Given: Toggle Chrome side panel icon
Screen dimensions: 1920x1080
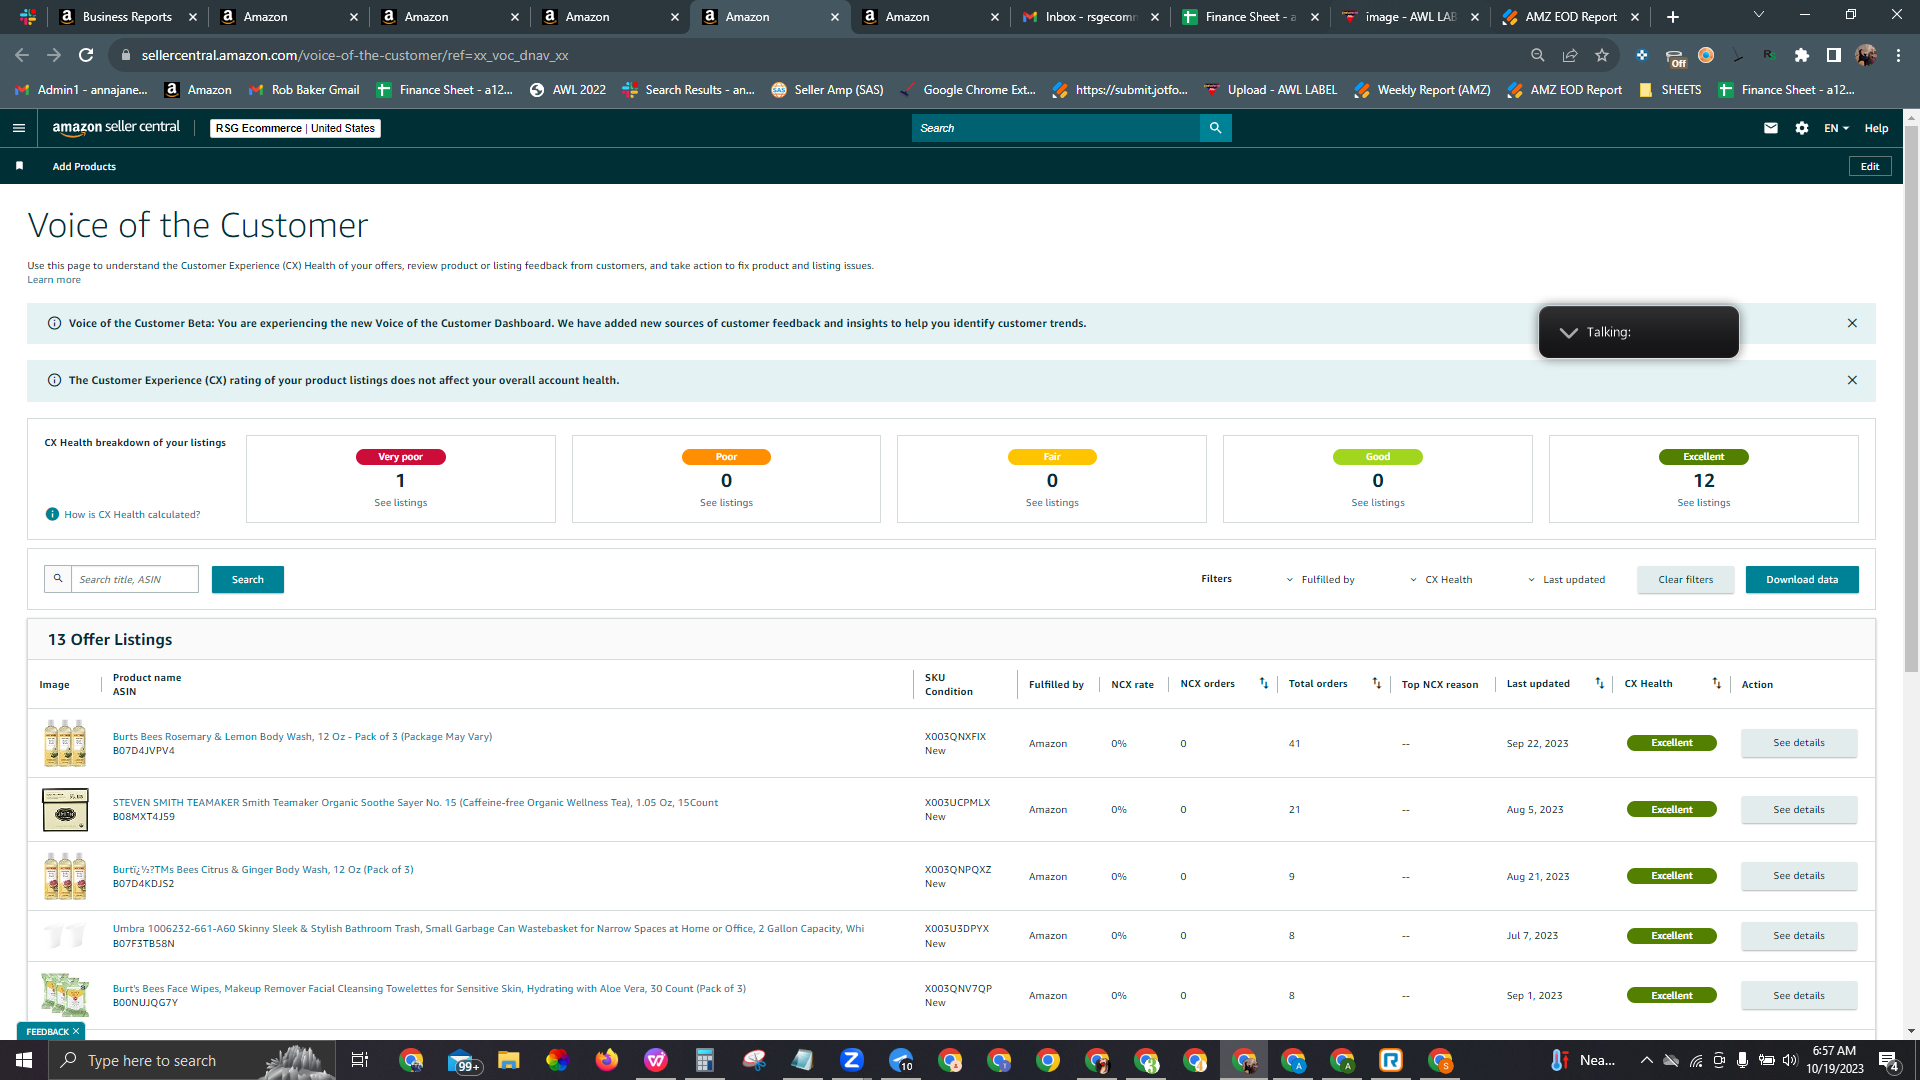Looking at the screenshot, I should [x=1833, y=55].
